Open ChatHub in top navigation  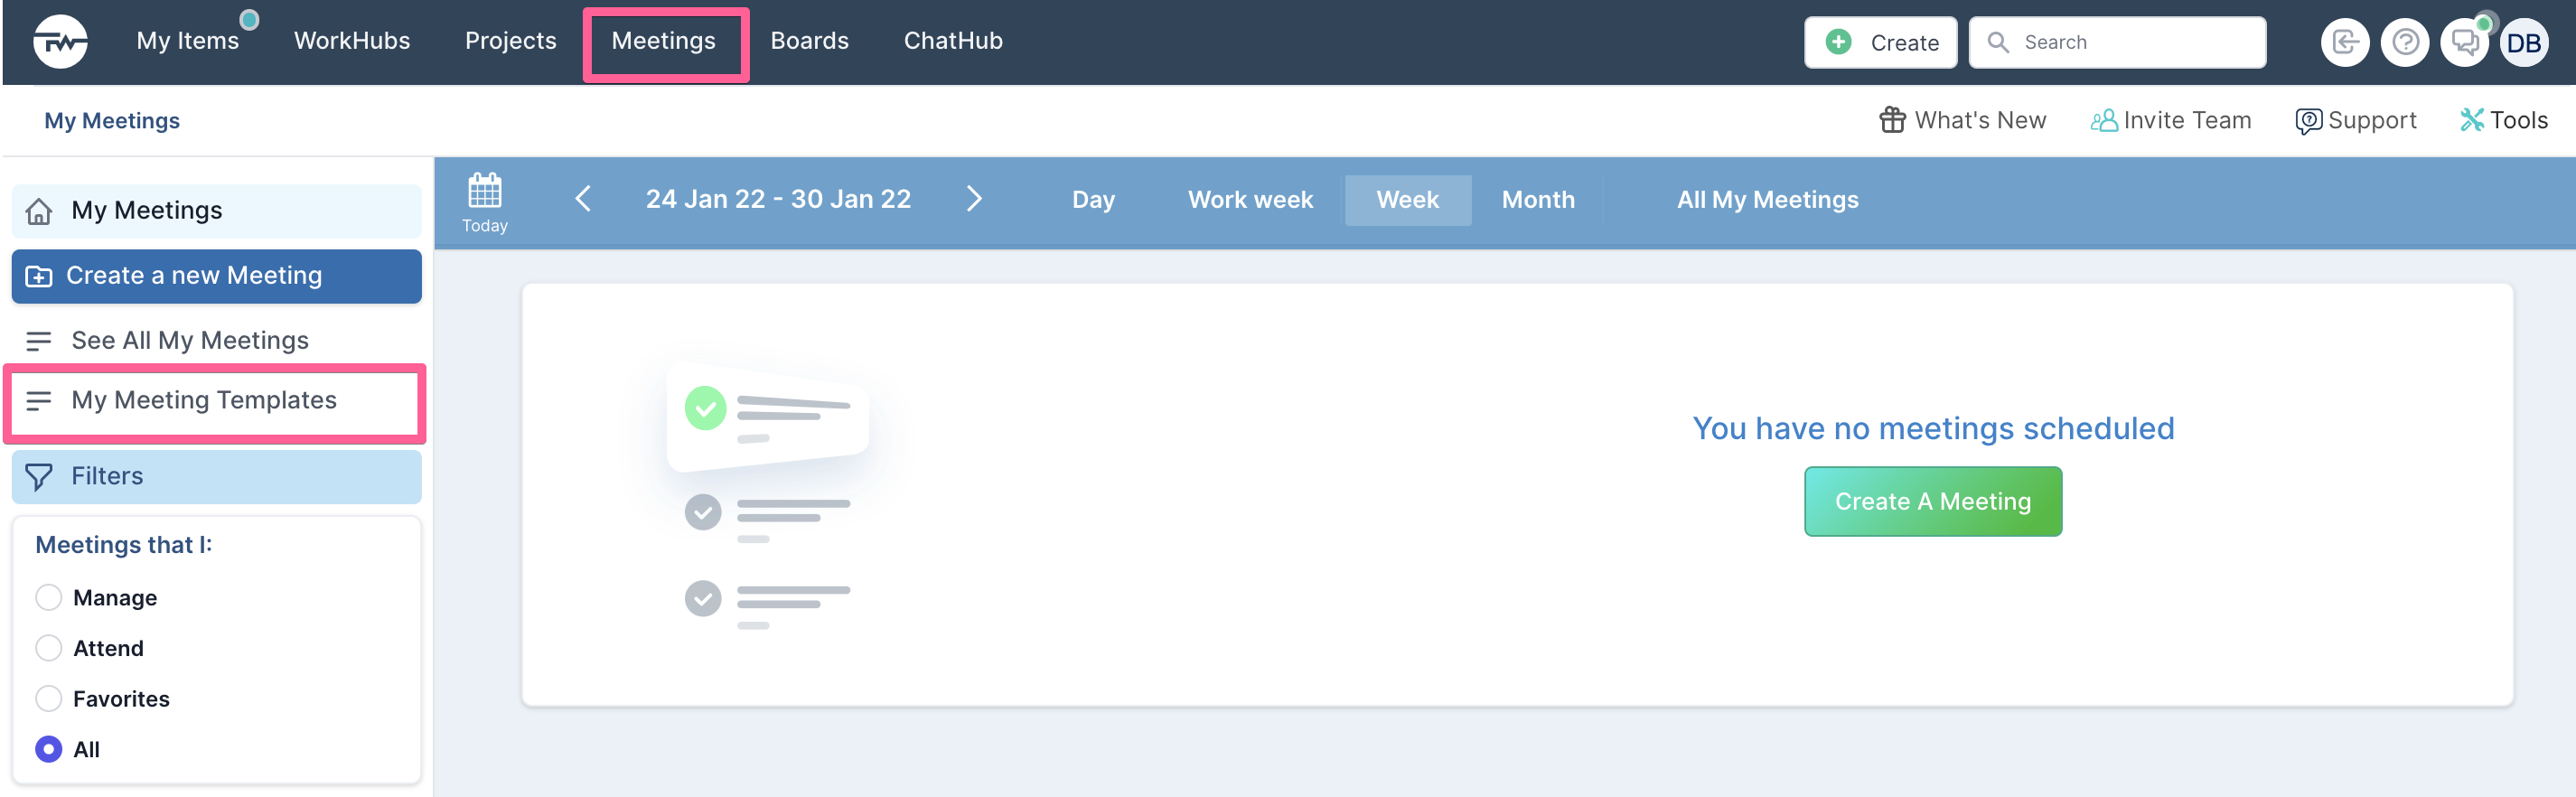point(953,41)
